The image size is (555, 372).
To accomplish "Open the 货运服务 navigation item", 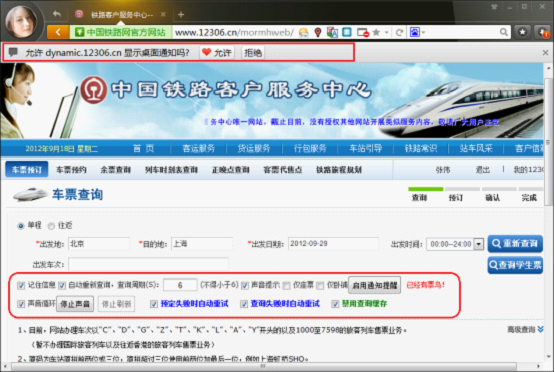I will pyautogui.click(x=254, y=148).
